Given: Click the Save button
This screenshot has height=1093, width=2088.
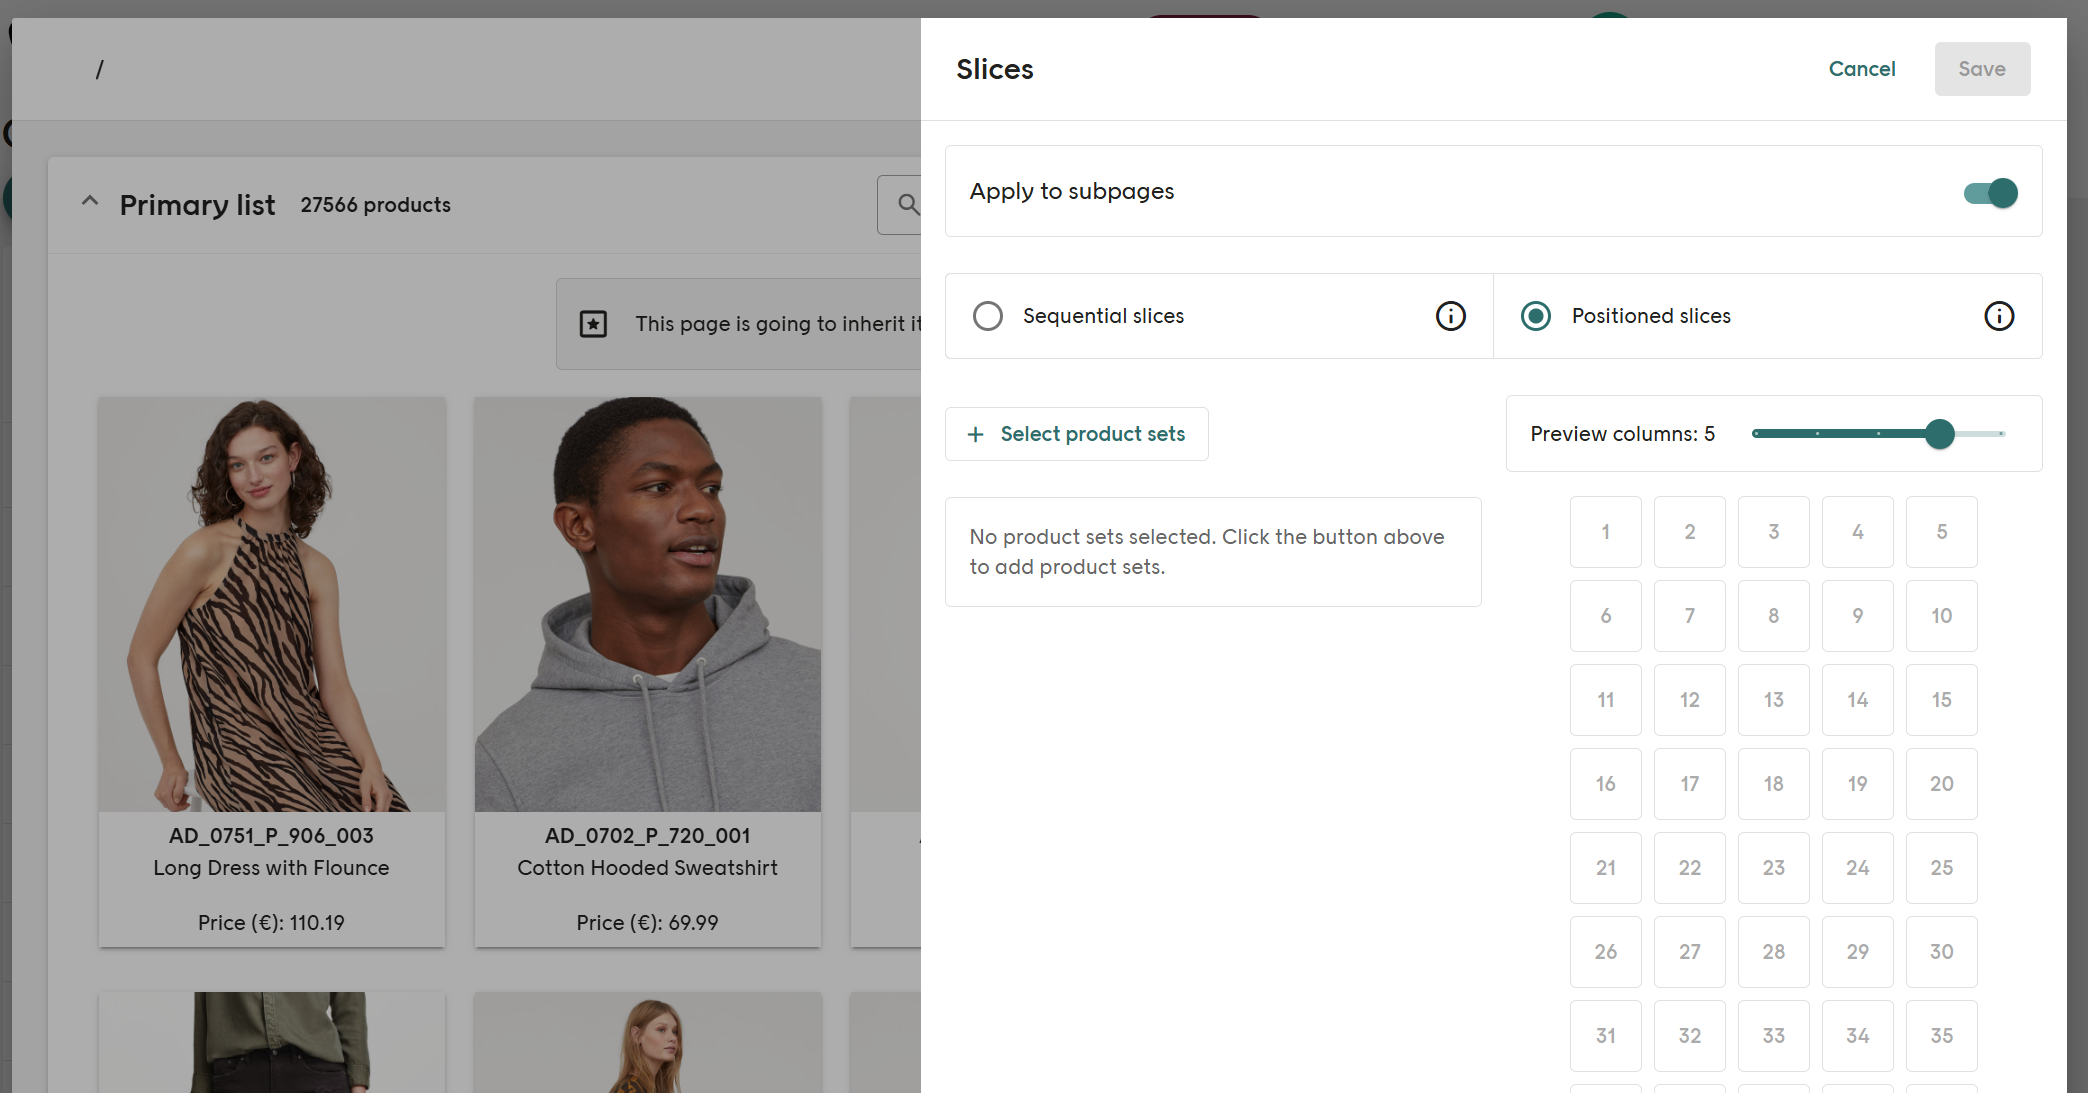Looking at the screenshot, I should tap(1981, 69).
